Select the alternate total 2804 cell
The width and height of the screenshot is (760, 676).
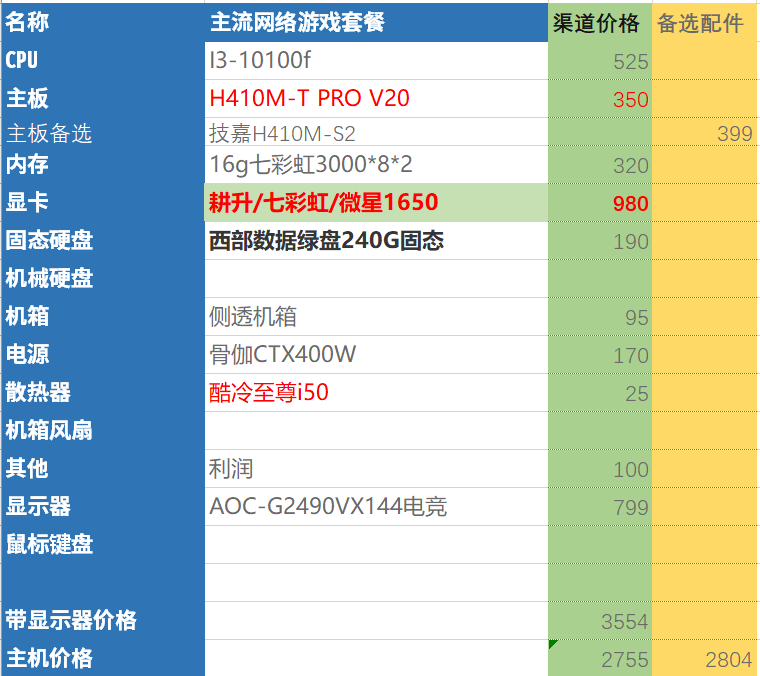pyautogui.click(x=704, y=658)
